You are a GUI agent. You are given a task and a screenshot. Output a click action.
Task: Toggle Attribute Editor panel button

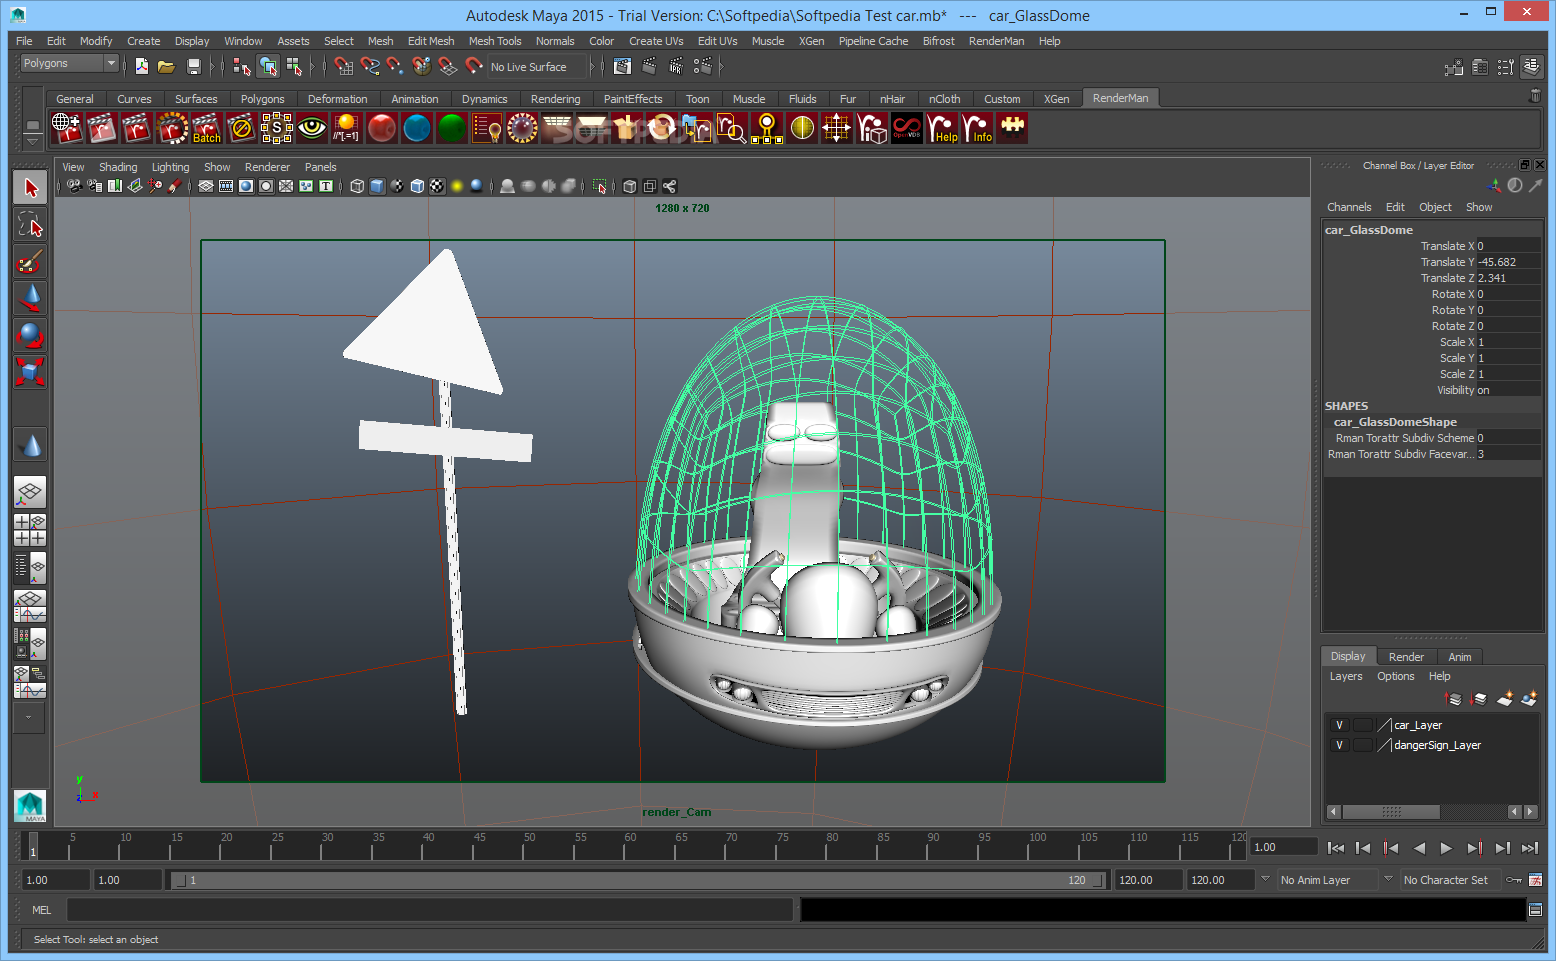pos(1480,67)
